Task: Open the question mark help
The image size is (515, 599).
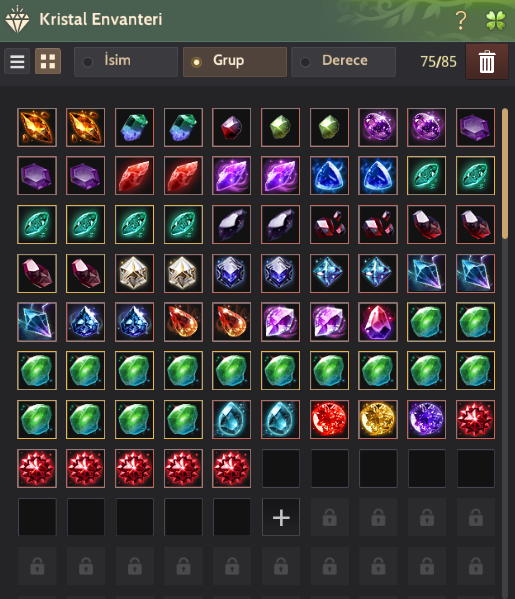Action: pyautogui.click(x=461, y=20)
